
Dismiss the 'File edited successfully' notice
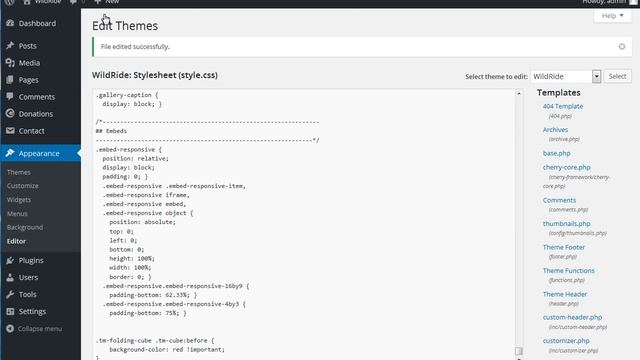(622, 47)
